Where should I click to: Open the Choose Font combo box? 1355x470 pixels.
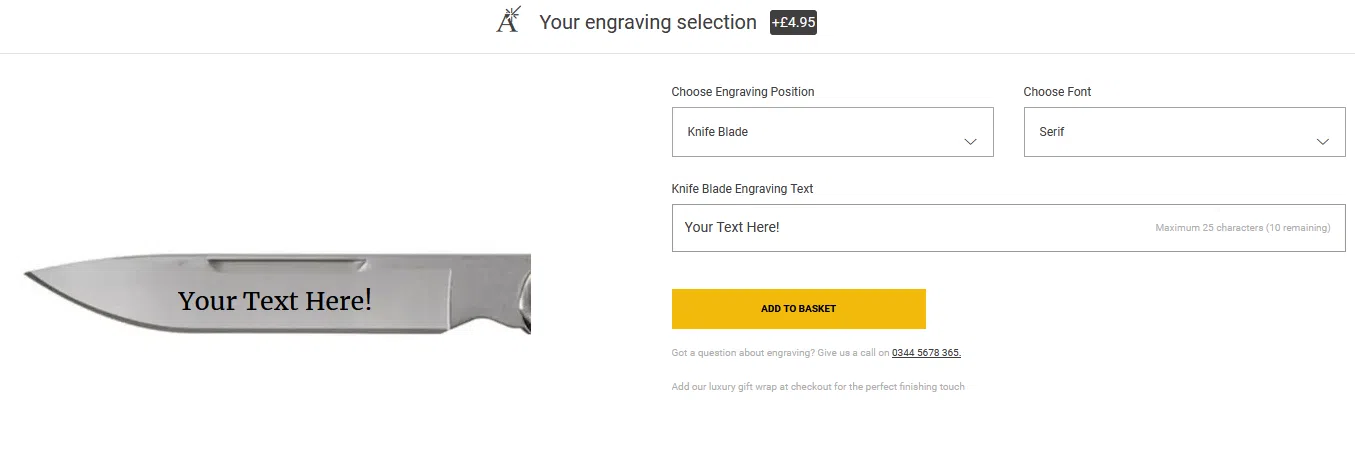pos(1184,132)
